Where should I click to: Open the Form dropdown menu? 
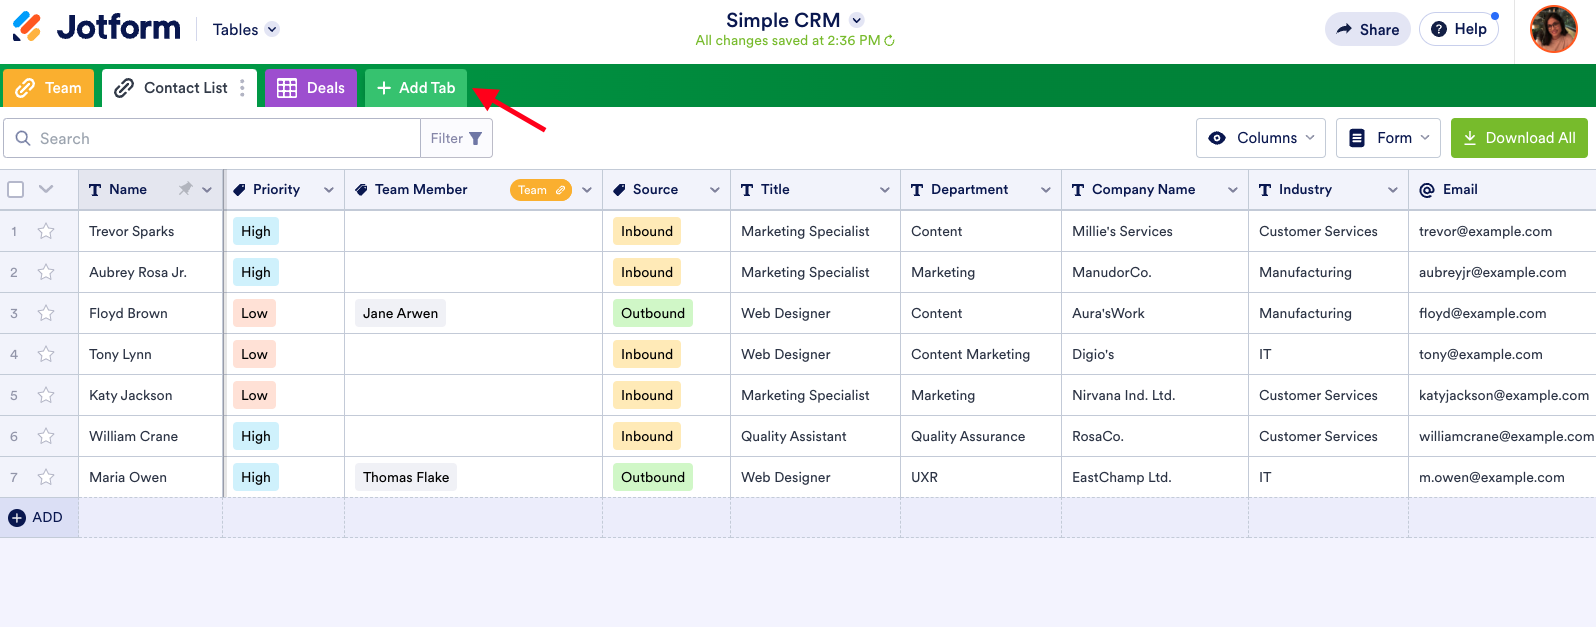pos(1388,138)
